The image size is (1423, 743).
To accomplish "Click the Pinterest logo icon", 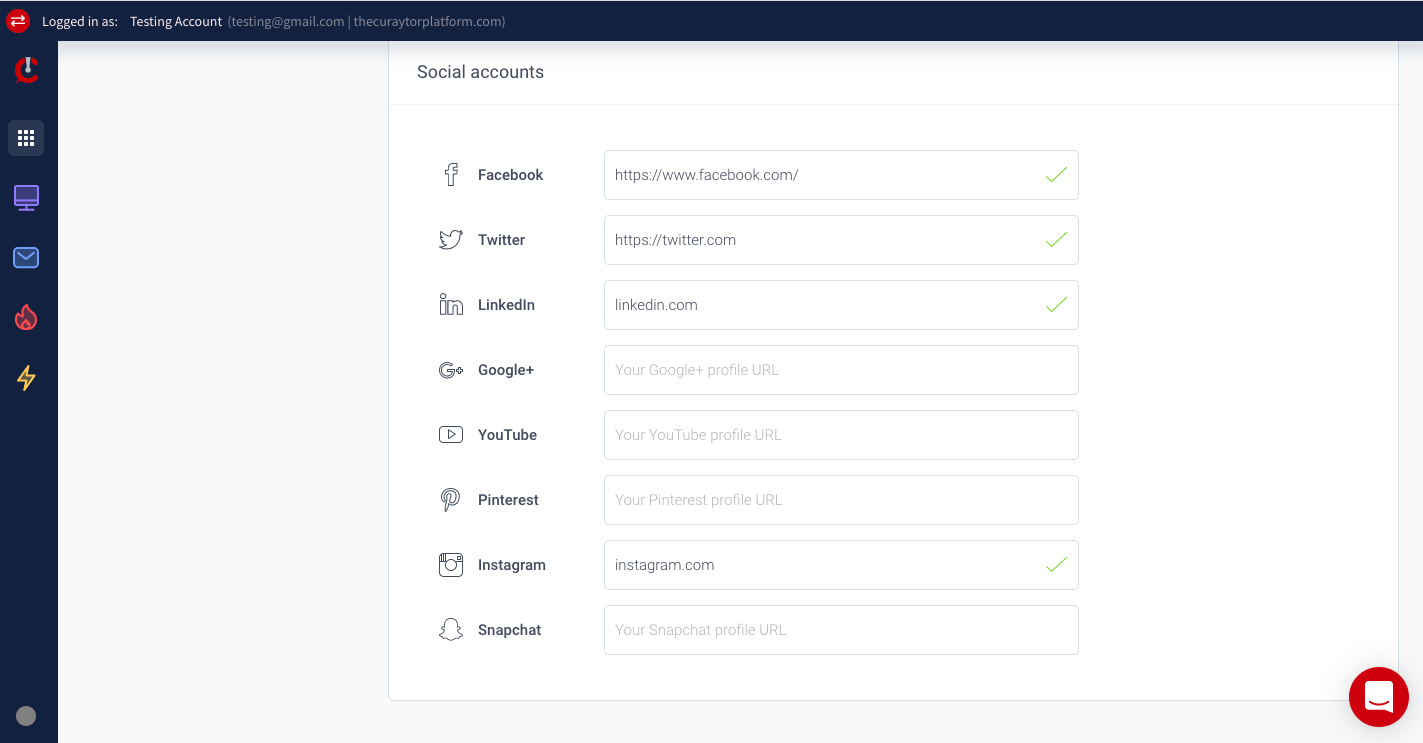I will (x=451, y=500).
